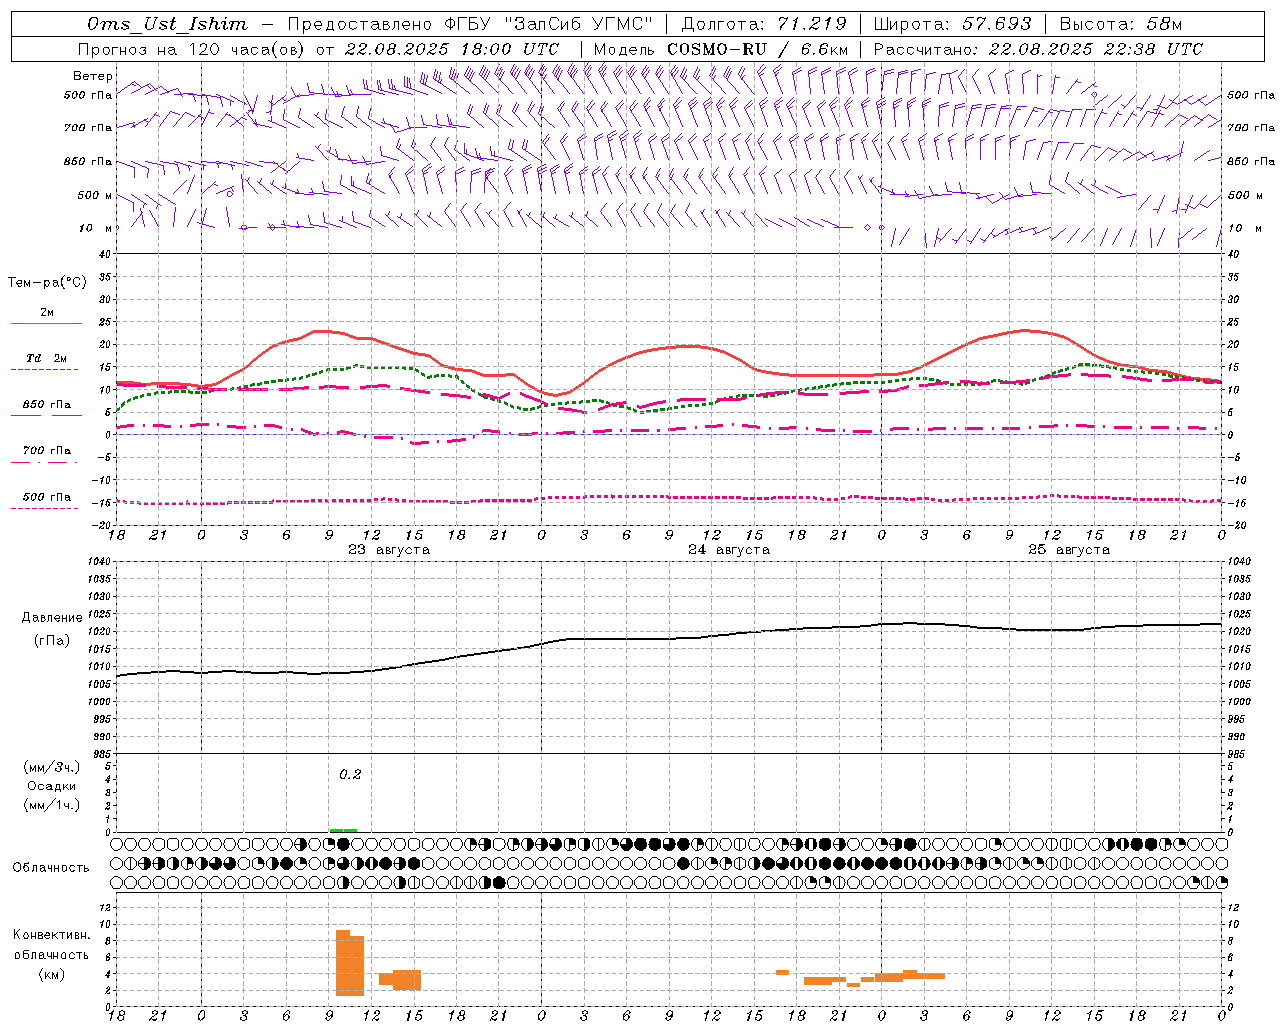Click the (мм/1ч.) unit label

(52, 805)
